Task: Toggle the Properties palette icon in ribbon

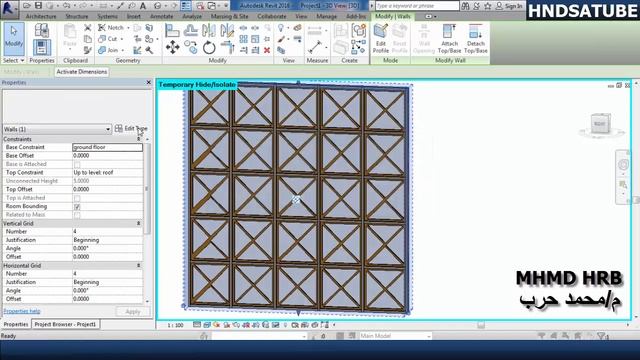Action: click(x=41, y=47)
